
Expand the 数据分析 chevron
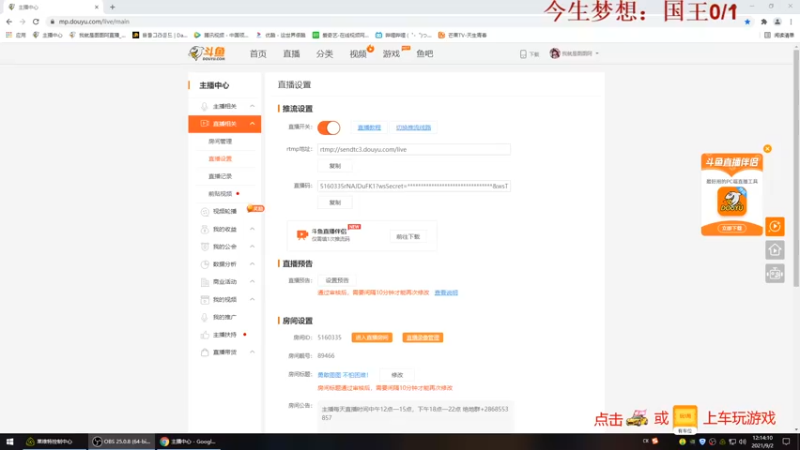(252, 264)
